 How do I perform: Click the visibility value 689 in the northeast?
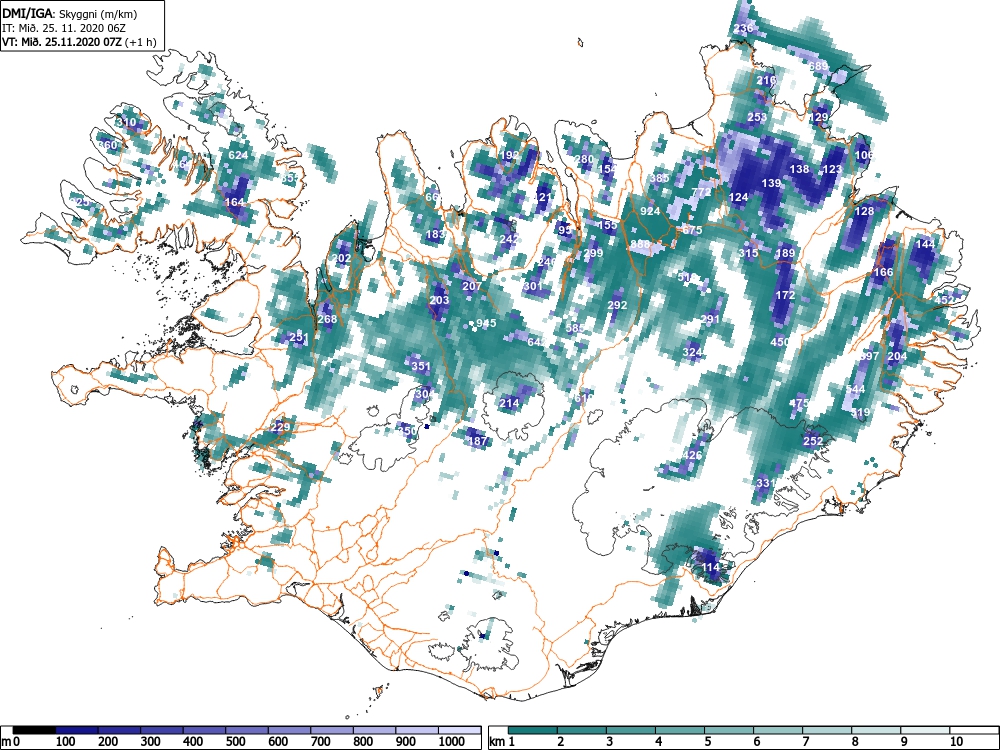(x=818, y=66)
